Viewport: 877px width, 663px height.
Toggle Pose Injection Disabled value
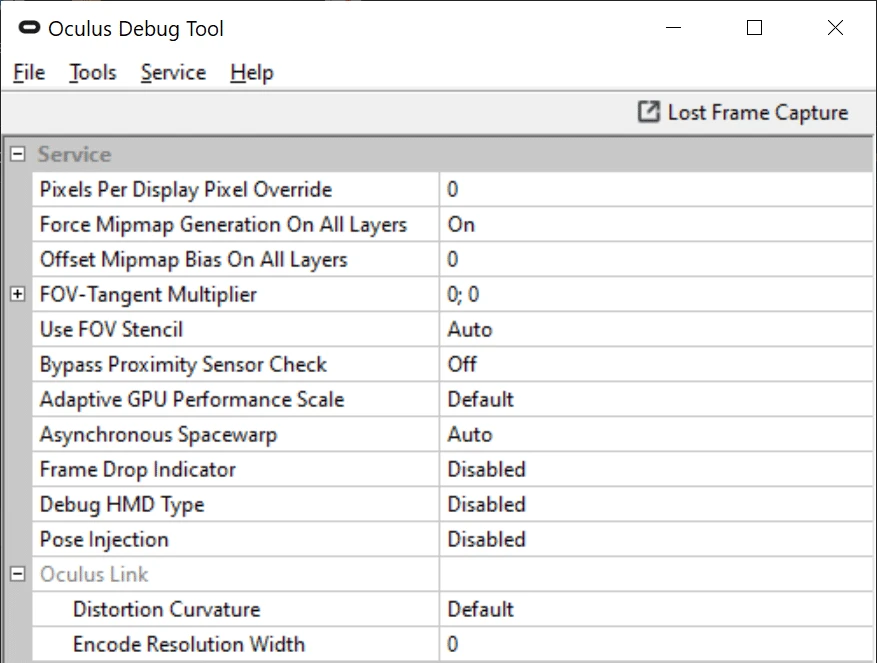click(x=655, y=539)
